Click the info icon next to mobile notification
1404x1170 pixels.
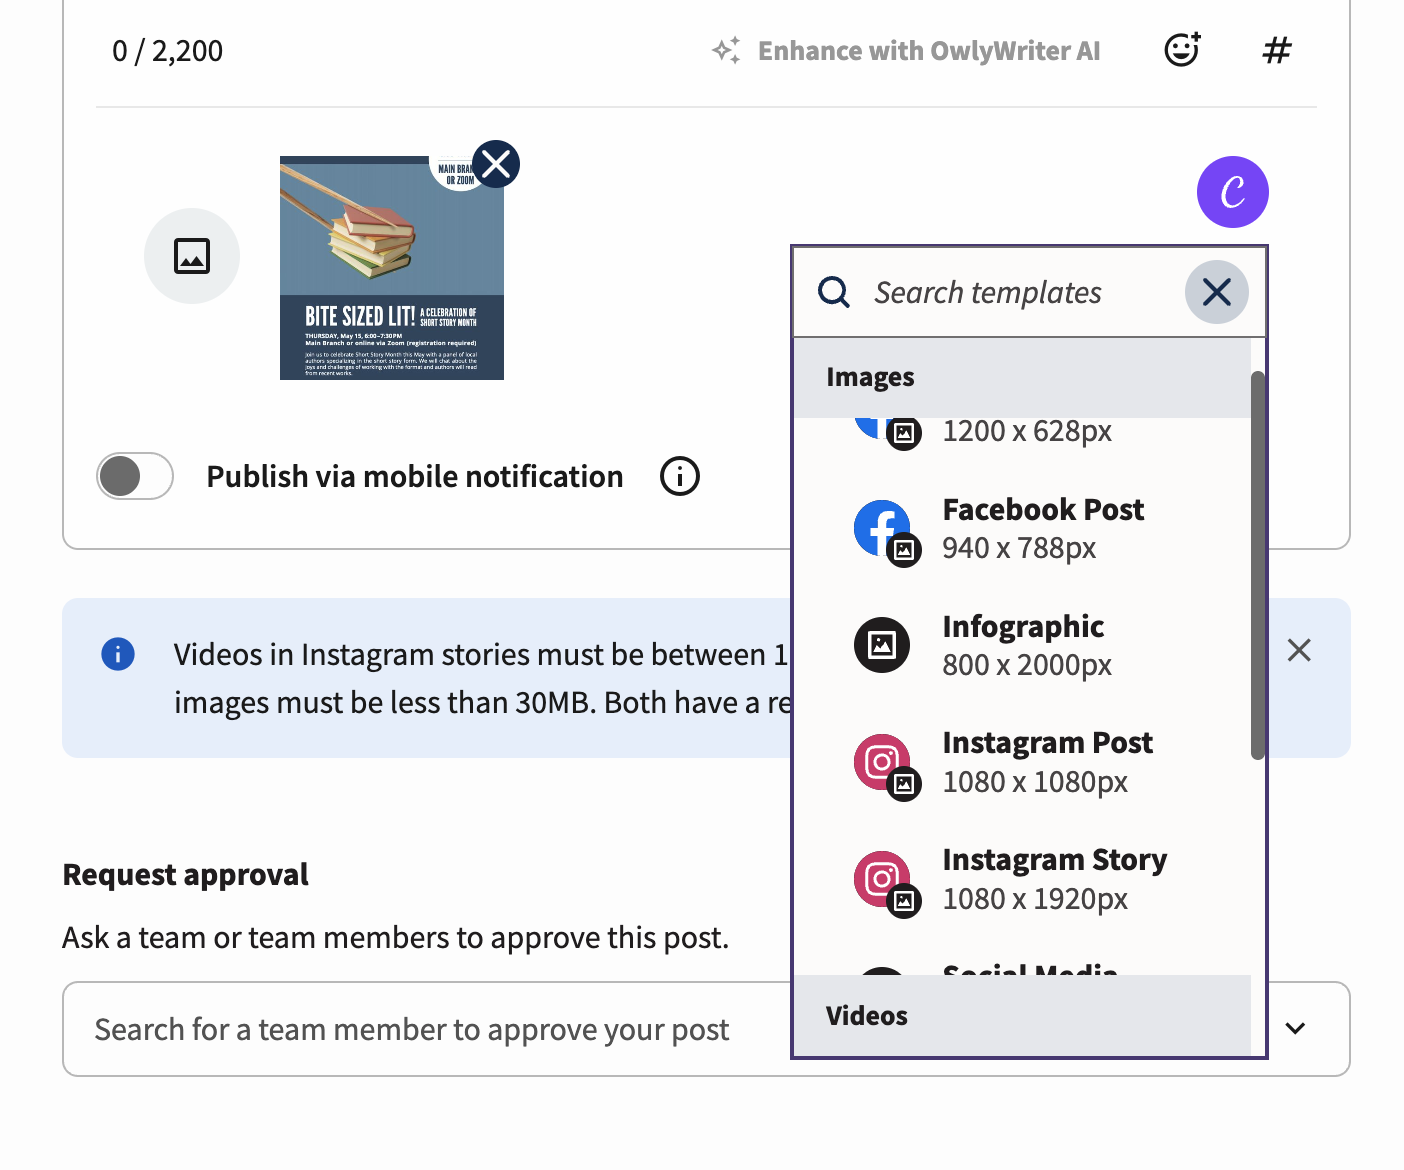[x=679, y=476]
